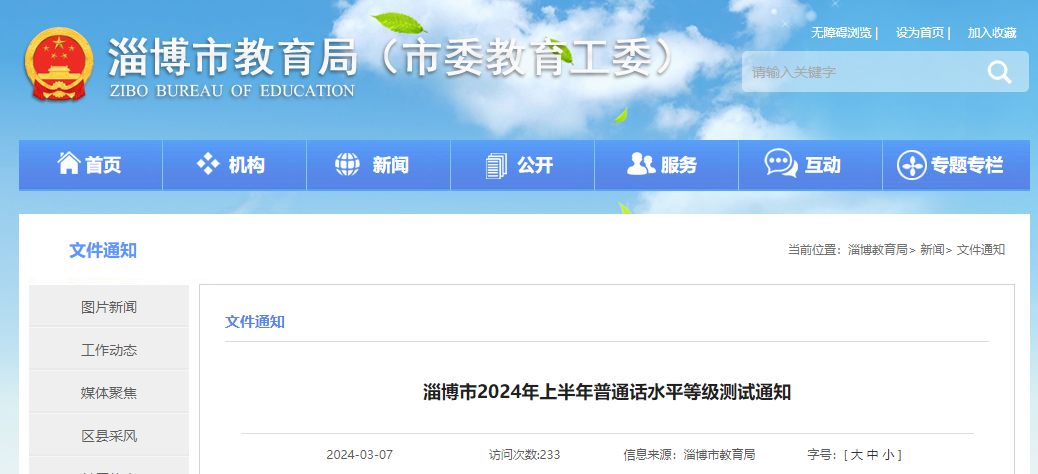Open the 首页 navigation menu
Image resolution: width=1038 pixels, height=474 pixels.
(x=91, y=165)
